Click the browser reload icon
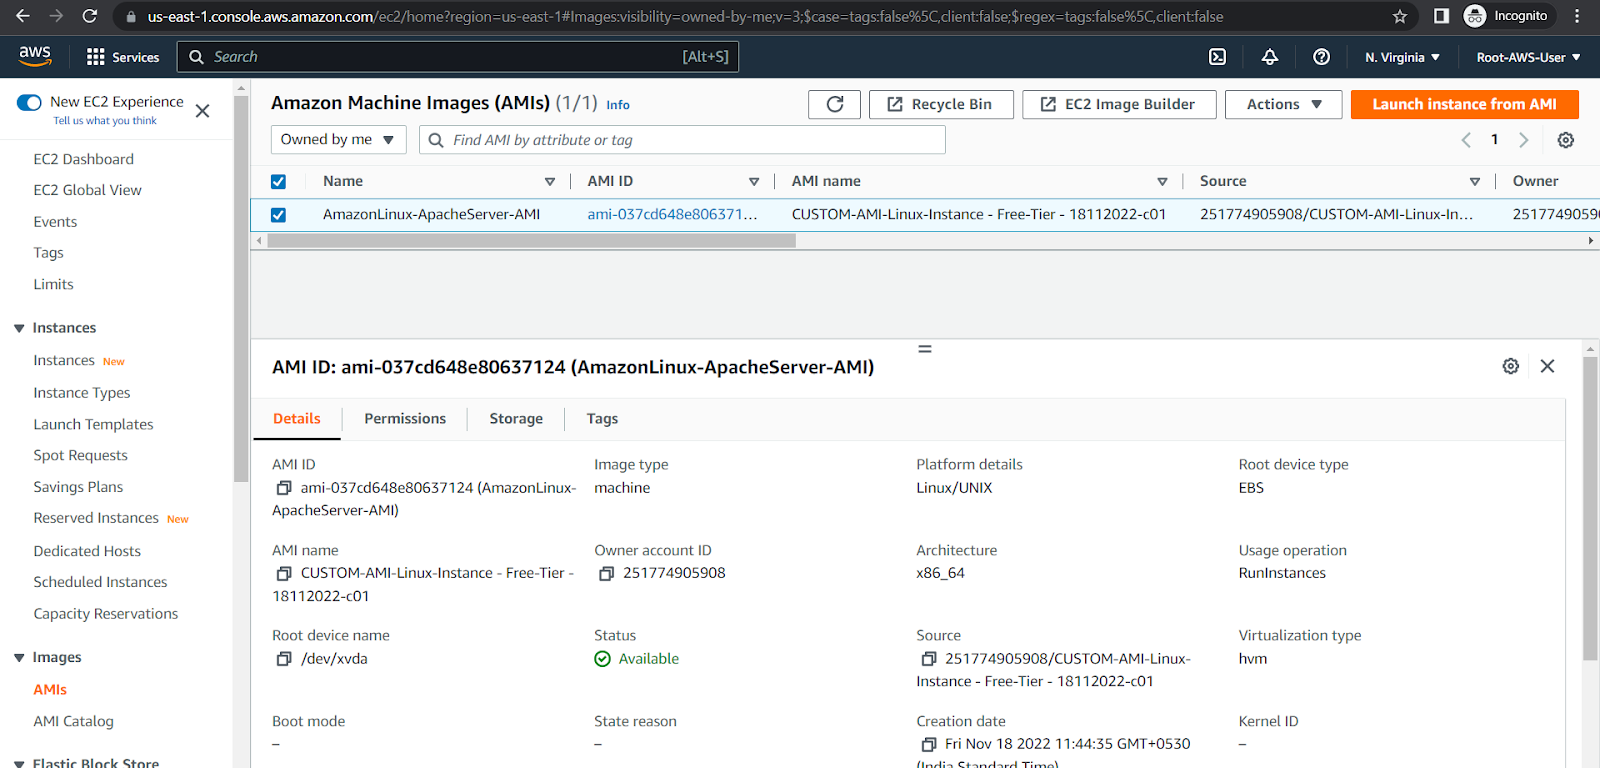This screenshot has height=768, width=1600. click(x=89, y=16)
